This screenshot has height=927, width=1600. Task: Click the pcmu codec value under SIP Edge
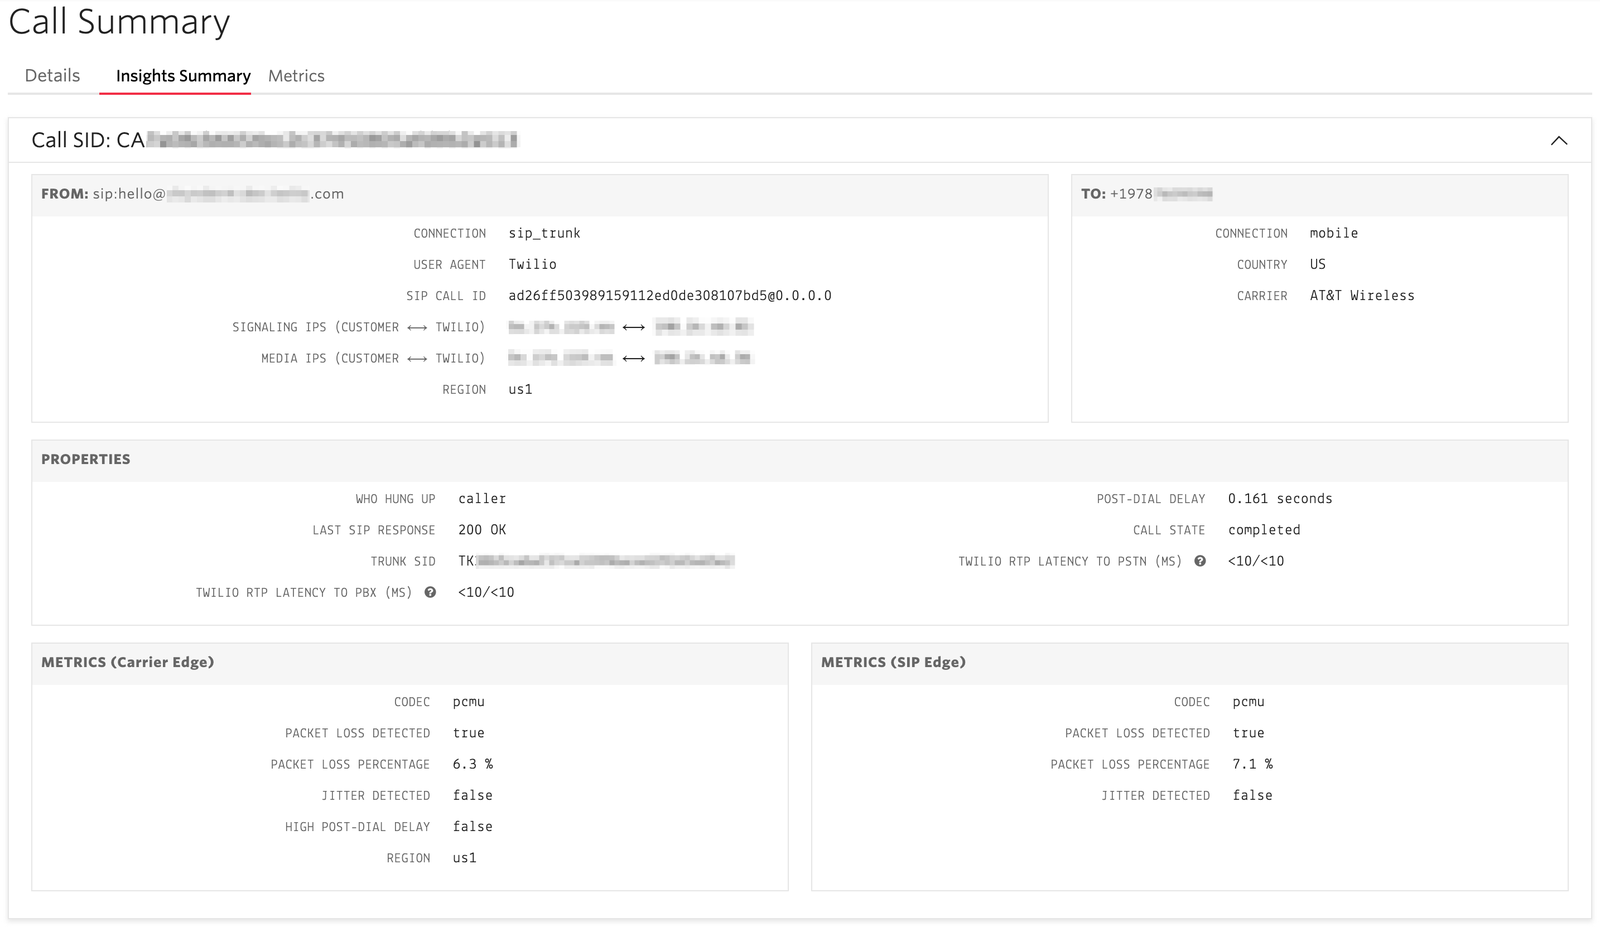pos(1249,701)
